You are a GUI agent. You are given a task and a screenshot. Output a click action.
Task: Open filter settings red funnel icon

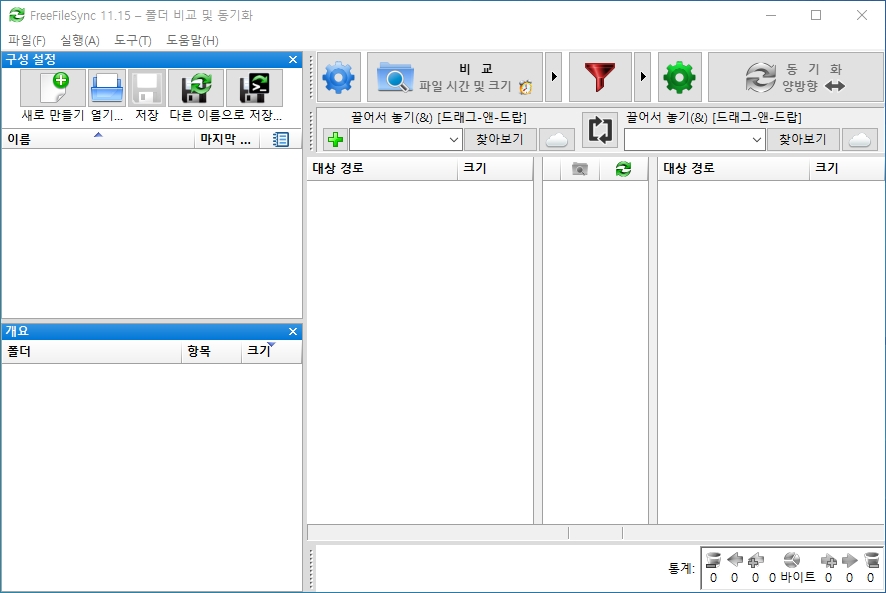click(x=600, y=77)
